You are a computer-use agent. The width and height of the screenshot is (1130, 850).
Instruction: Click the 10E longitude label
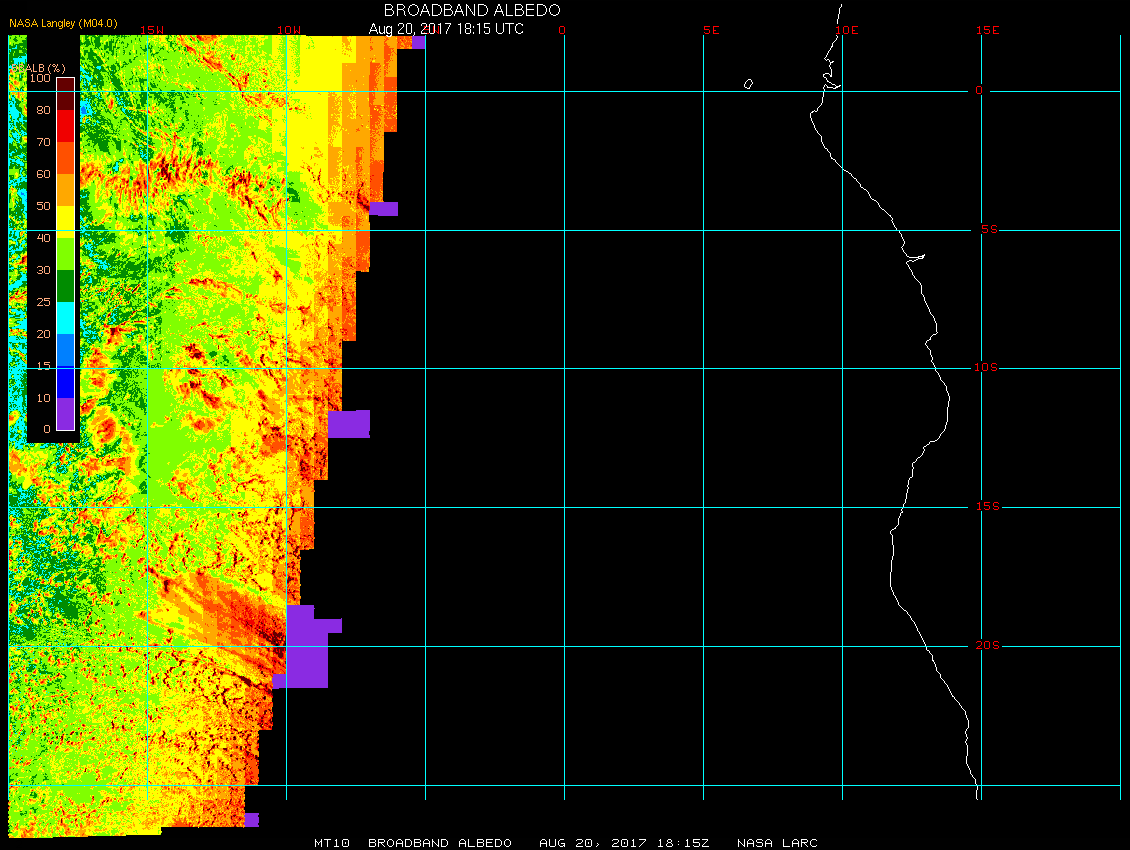(846, 30)
